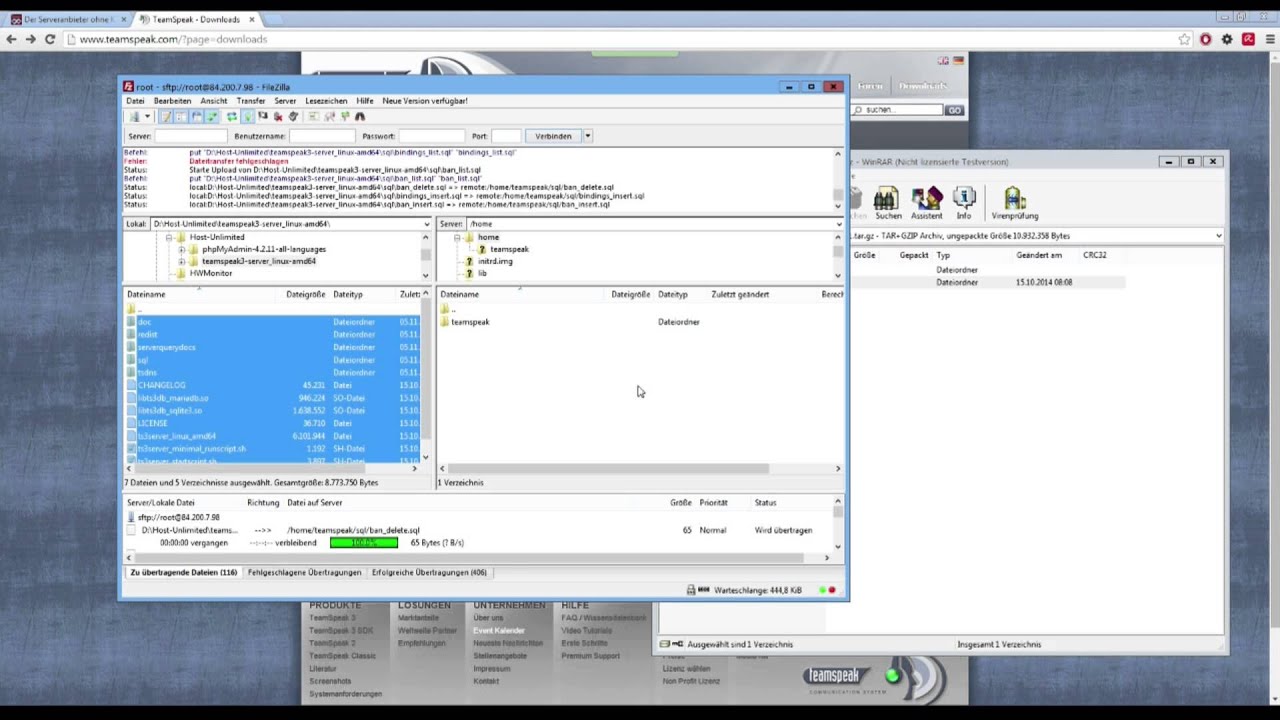Viewport: 1280px width, 720px height.
Task: Click the WinRAR Virenprüfung icon
Action: tap(1015, 203)
